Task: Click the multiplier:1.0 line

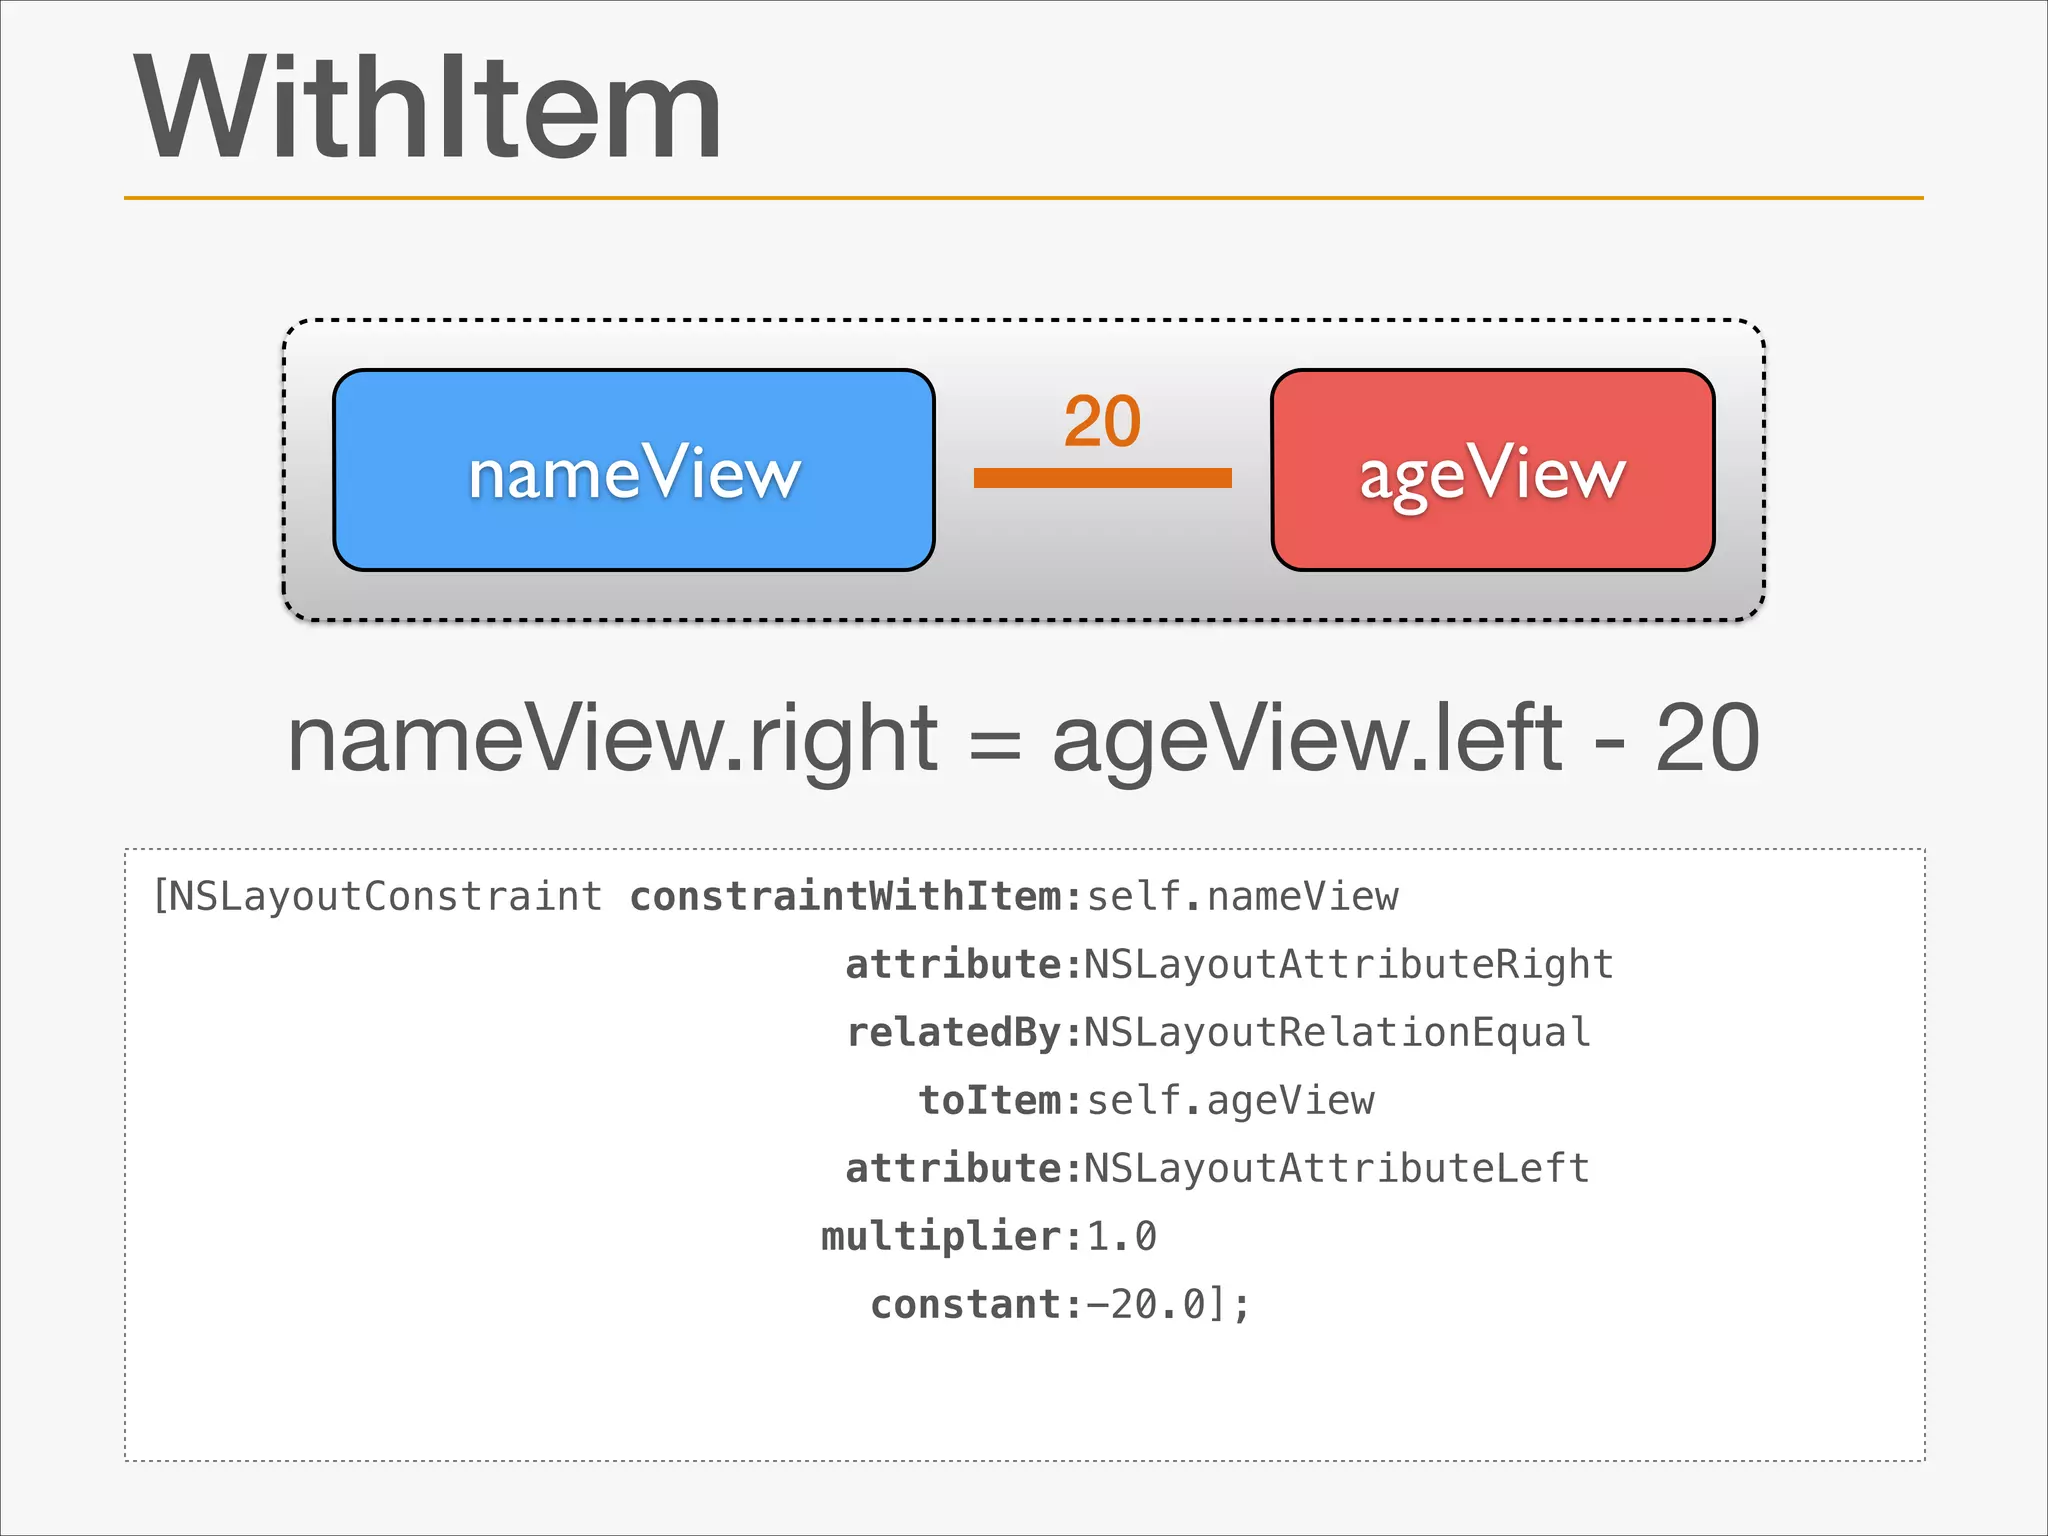Action: coord(989,1237)
